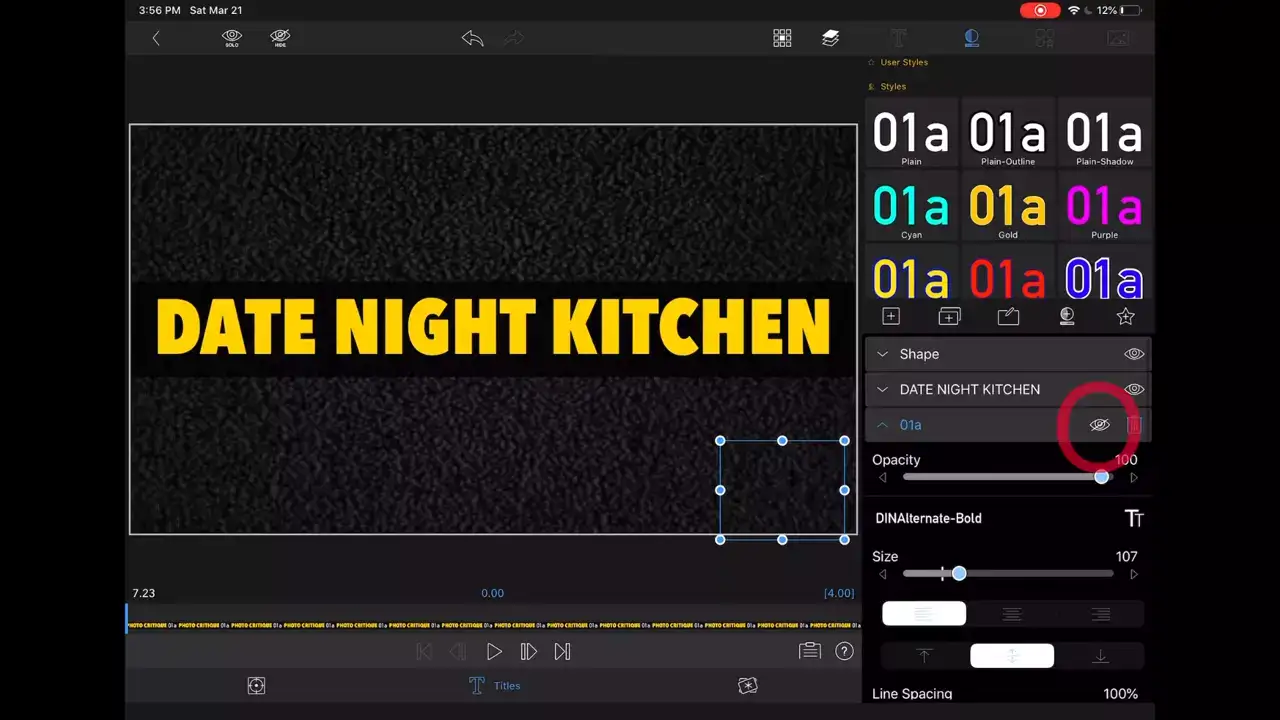Align text to the bottom
This screenshot has height=720, width=1280.
coord(1100,656)
